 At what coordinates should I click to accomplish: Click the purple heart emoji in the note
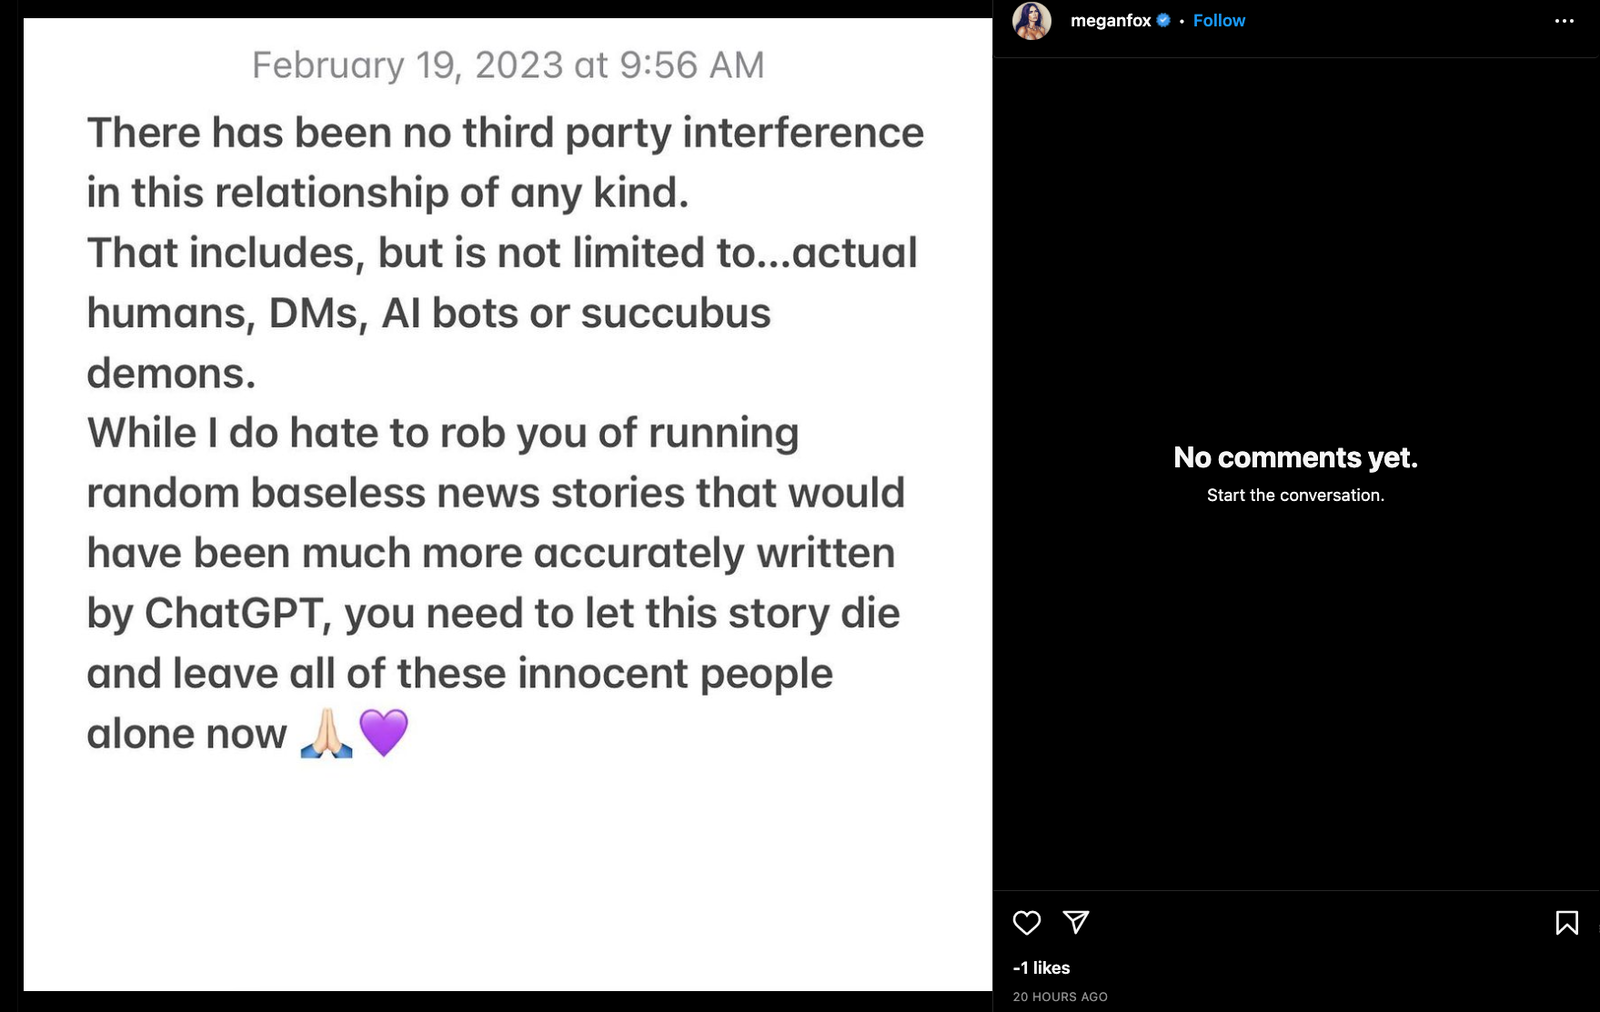384,733
